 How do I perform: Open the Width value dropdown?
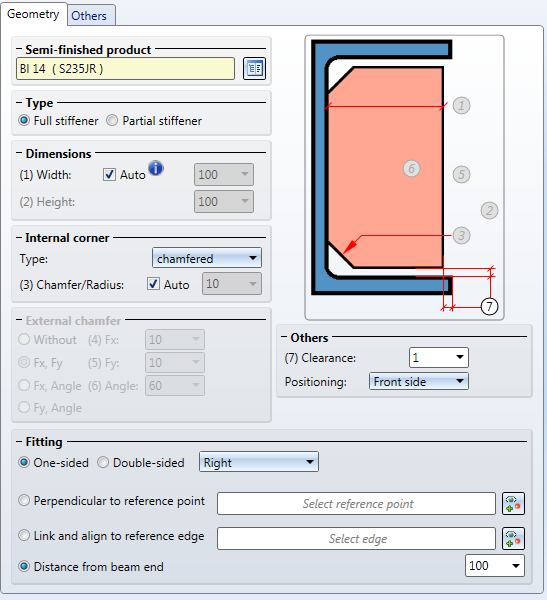click(224, 174)
